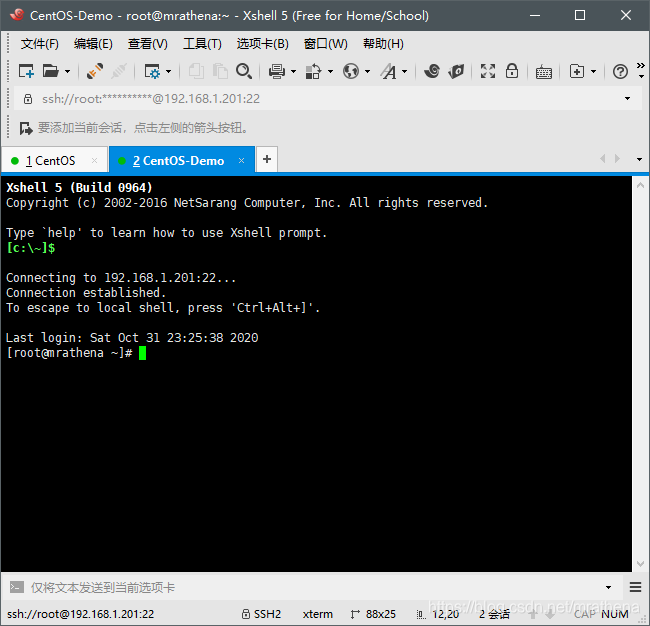Click the Font icon
This screenshot has height=626, width=650.
pyautogui.click(x=388, y=71)
